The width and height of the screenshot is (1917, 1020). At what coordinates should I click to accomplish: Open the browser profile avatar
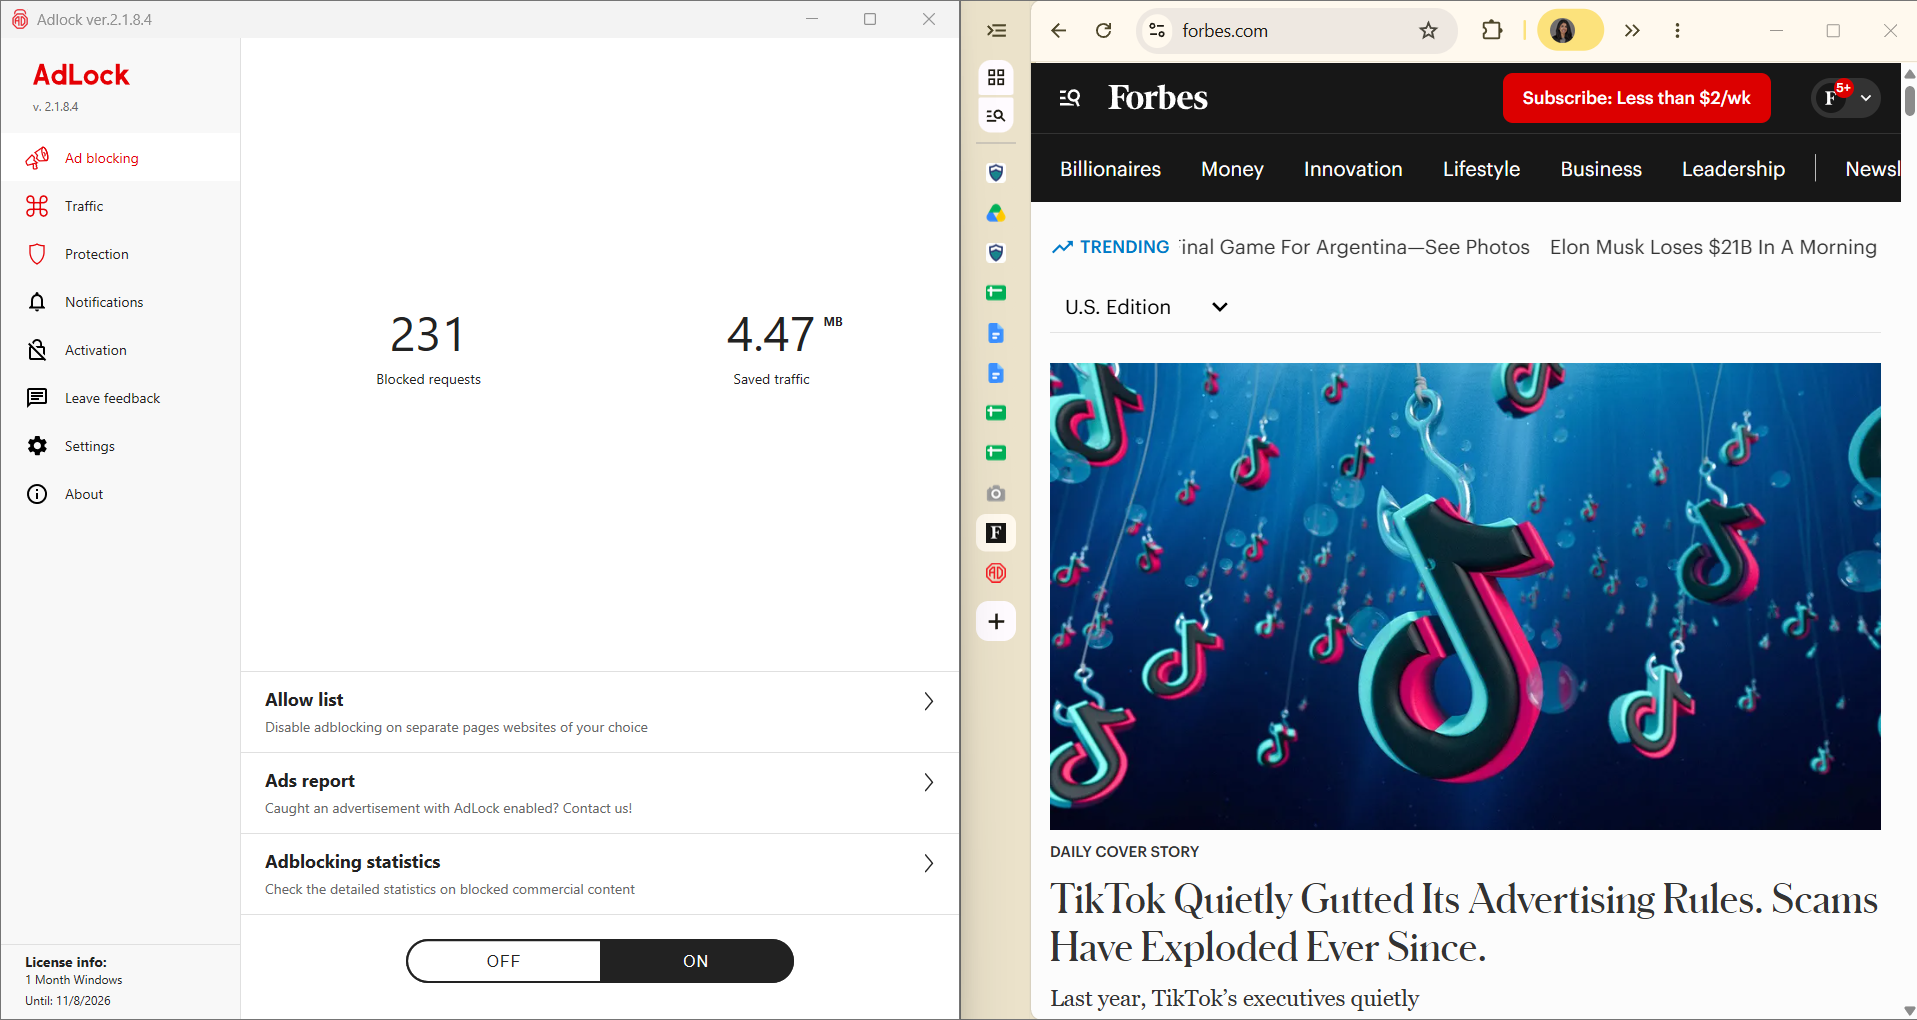click(1563, 30)
